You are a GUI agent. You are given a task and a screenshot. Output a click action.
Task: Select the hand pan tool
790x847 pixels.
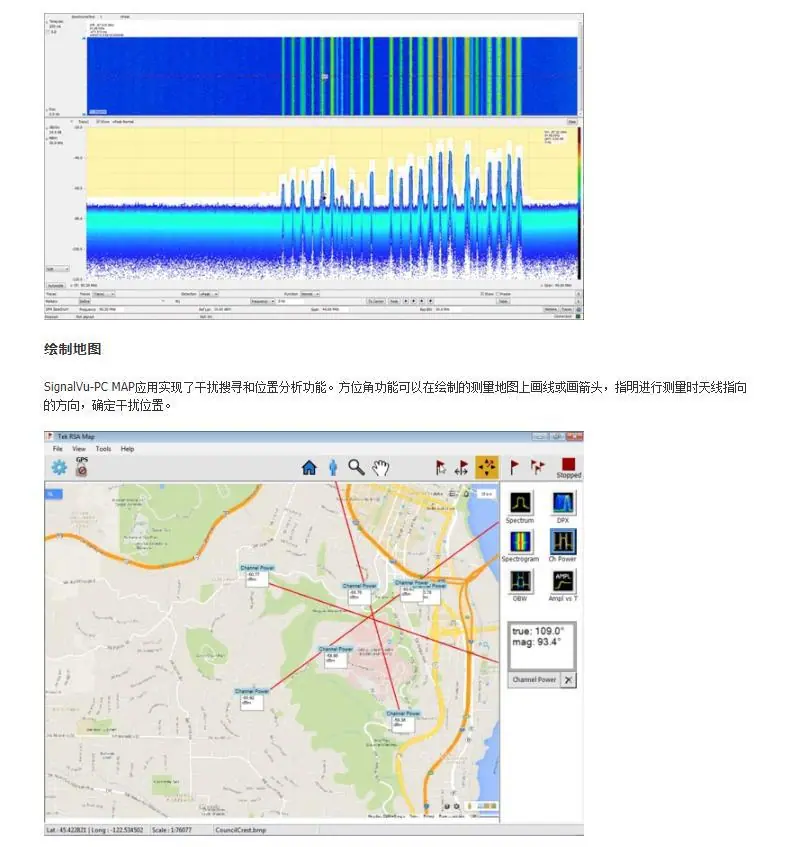click(x=380, y=468)
